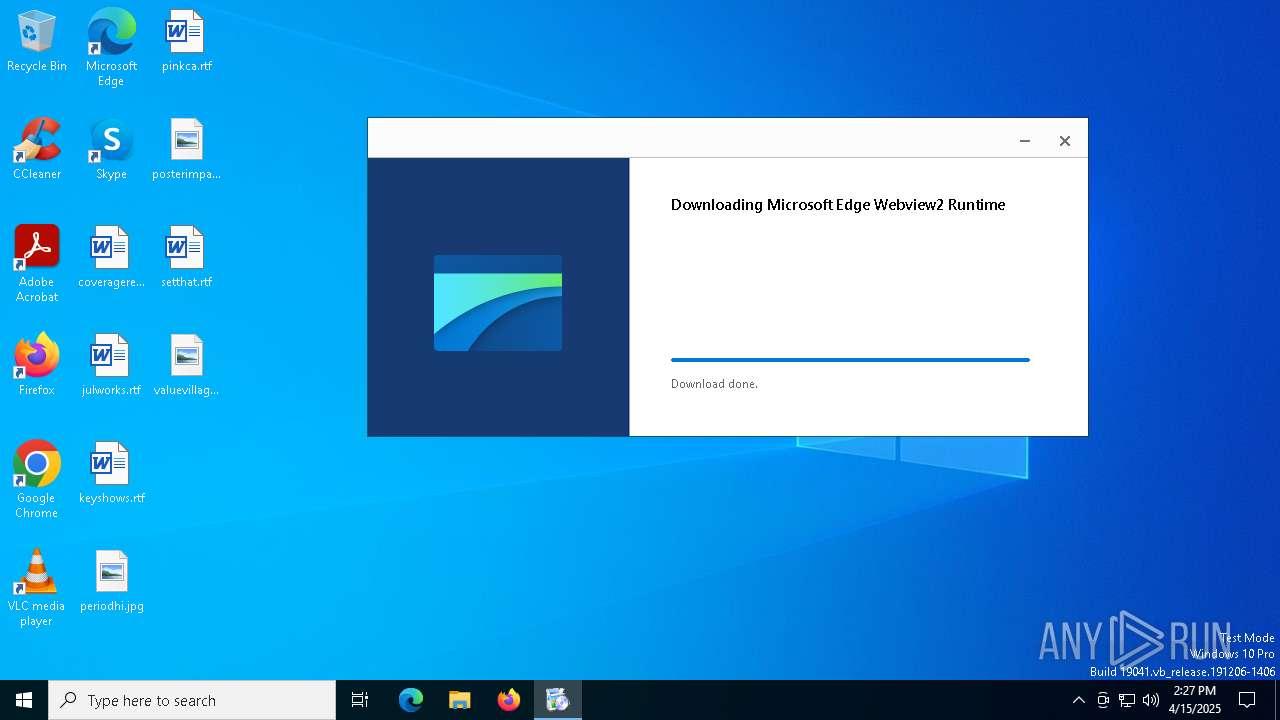The height and width of the screenshot is (720, 1280).
Task: Select the CCleaner desktop shortcut
Action: click(x=37, y=150)
